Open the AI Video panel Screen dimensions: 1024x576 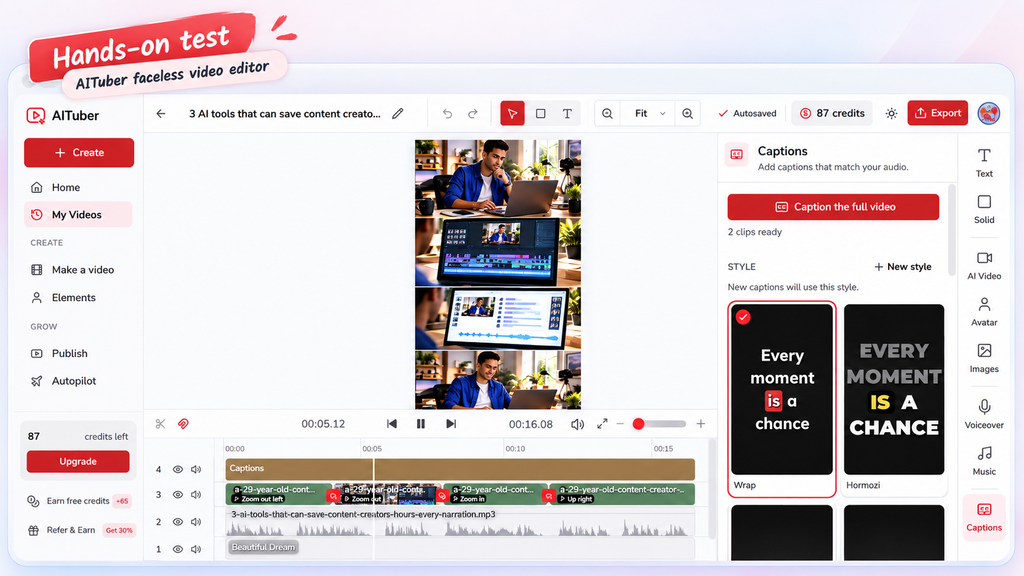984,265
